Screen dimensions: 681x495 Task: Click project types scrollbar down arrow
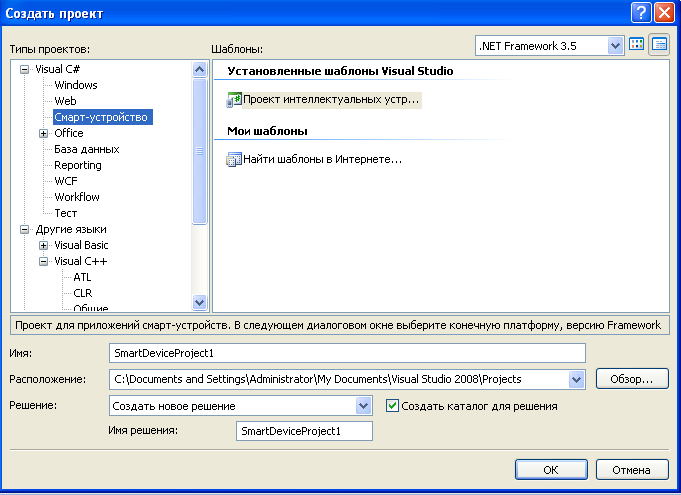click(x=199, y=302)
